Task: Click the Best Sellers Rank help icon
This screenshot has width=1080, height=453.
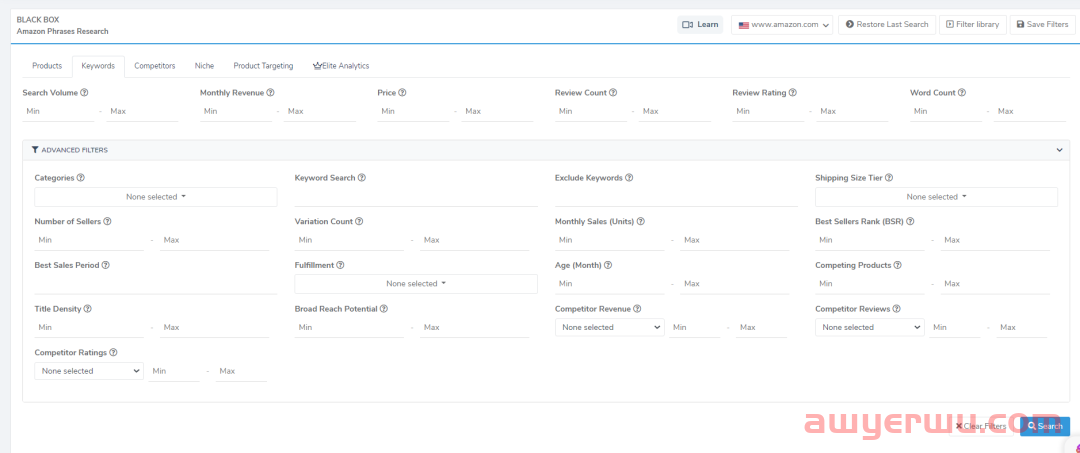Action: pyautogui.click(x=911, y=222)
